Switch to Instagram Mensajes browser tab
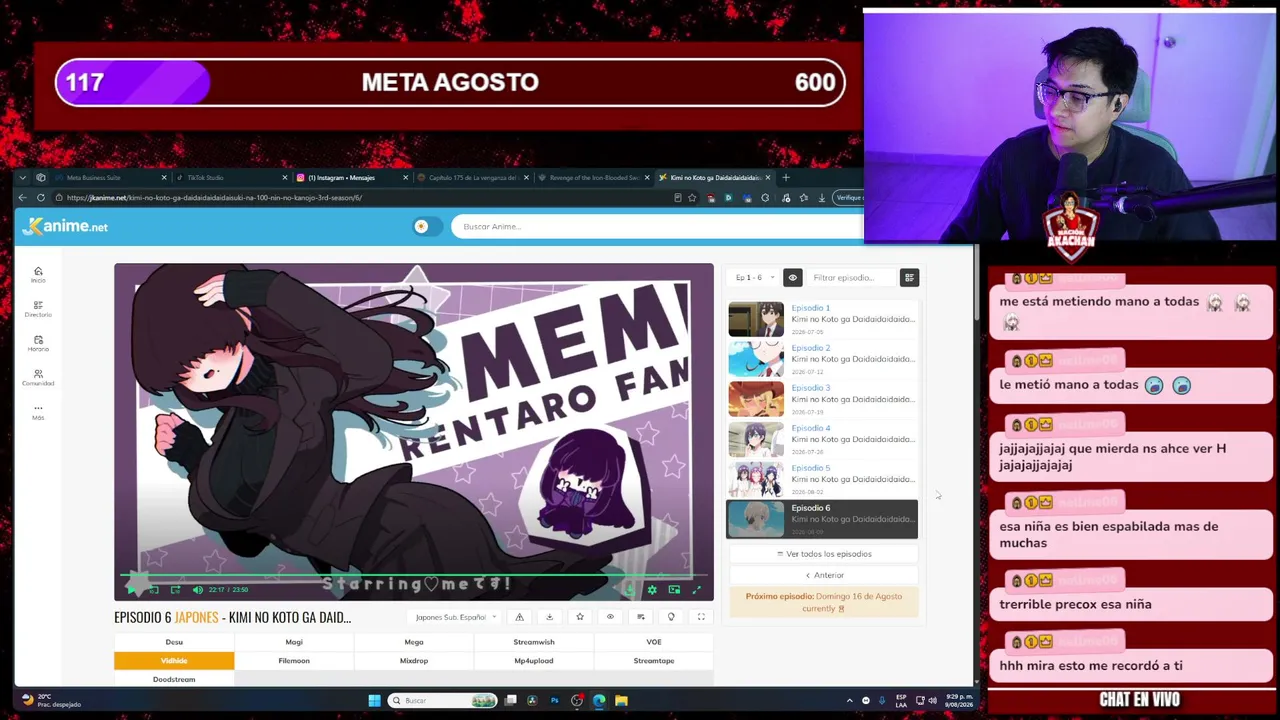 click(x=351, y=178)
